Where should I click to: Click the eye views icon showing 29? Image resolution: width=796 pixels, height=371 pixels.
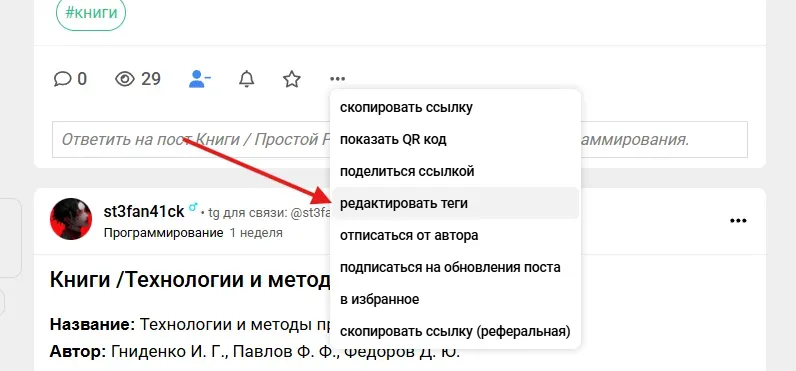[125, 79]
